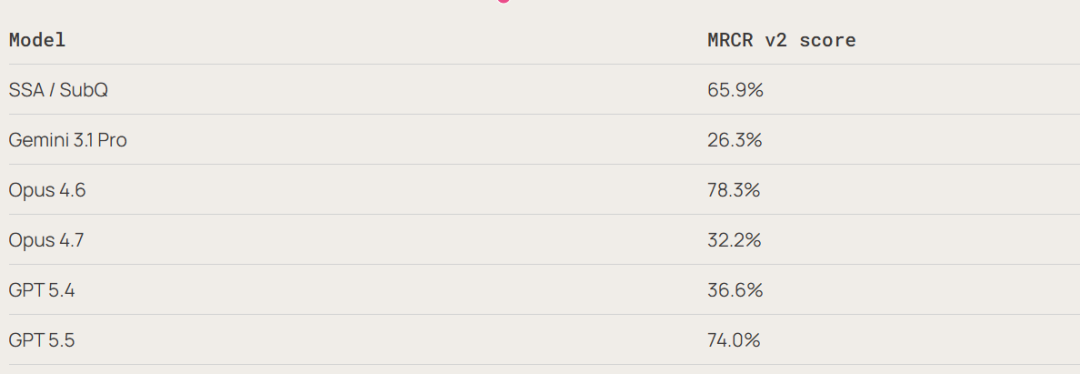Select the GPT 5.4 model name

point(42,291)
